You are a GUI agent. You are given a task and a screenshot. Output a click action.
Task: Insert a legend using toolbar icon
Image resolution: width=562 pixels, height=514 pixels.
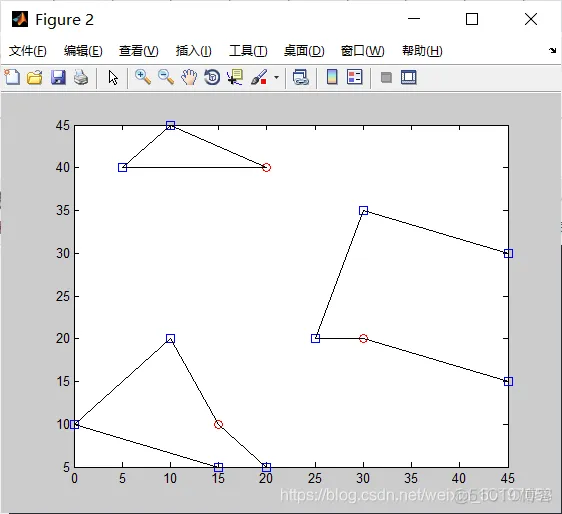click(355, 77)
